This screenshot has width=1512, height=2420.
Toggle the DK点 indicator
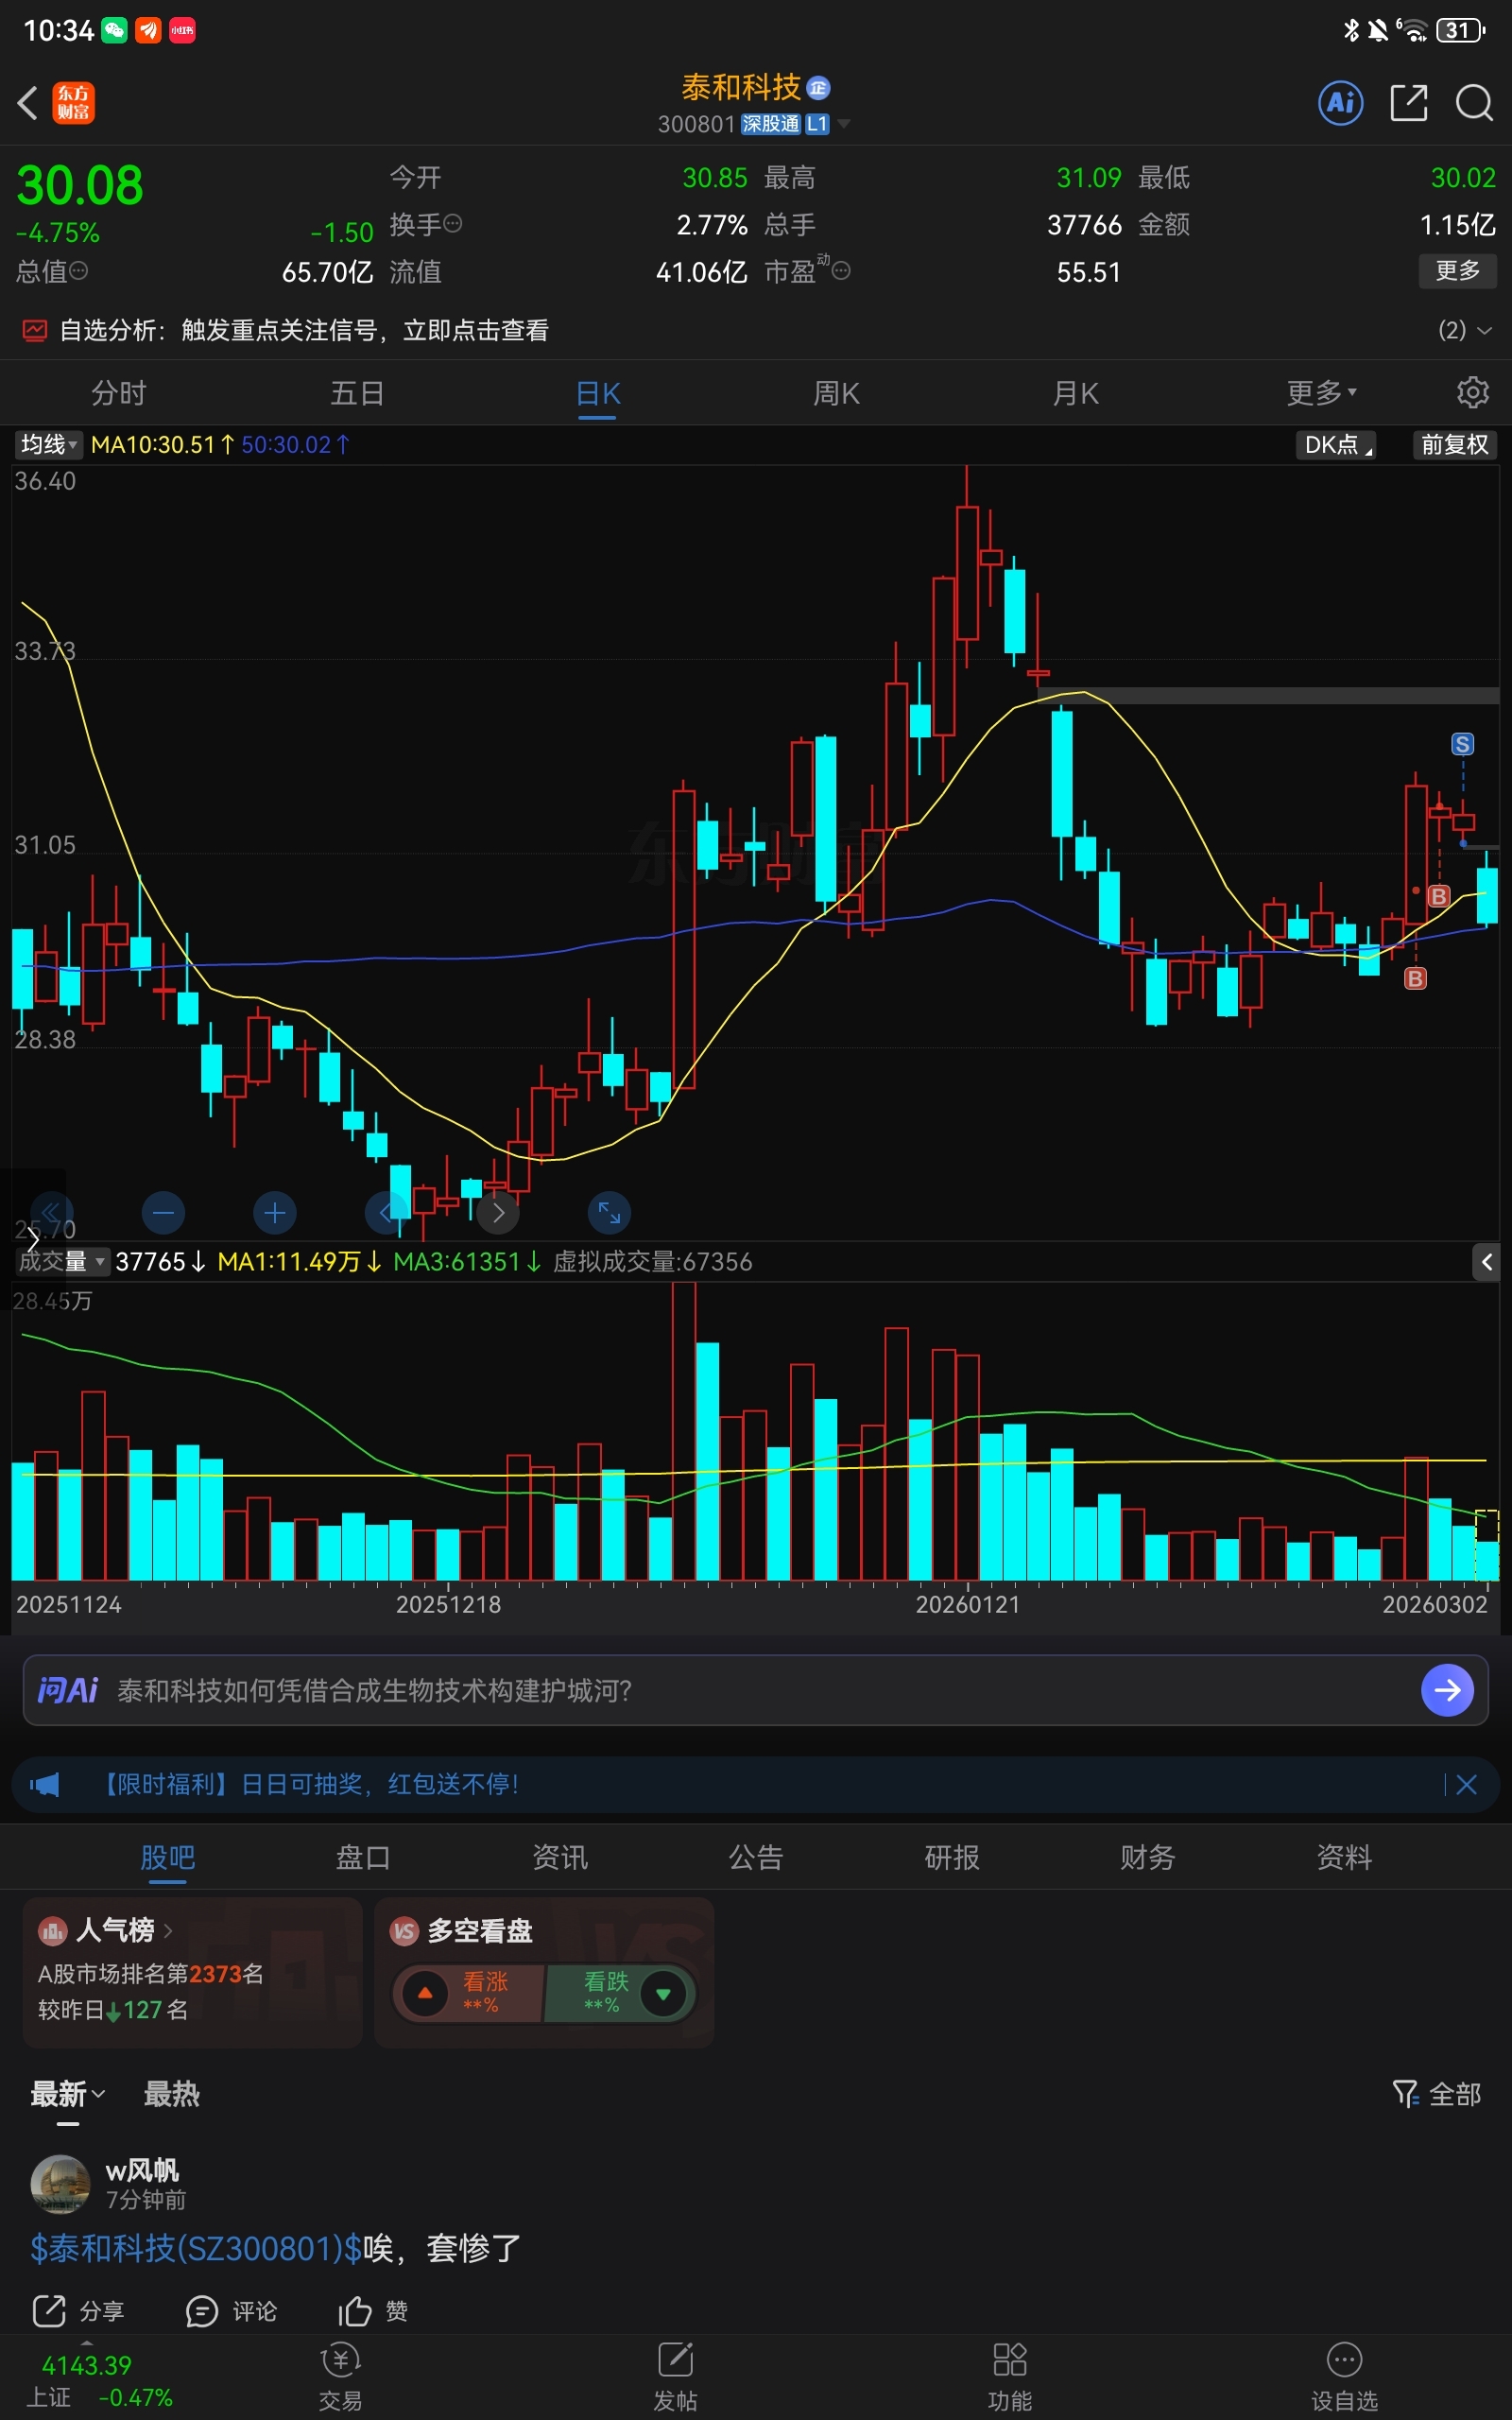click(x=1336, y=445)
